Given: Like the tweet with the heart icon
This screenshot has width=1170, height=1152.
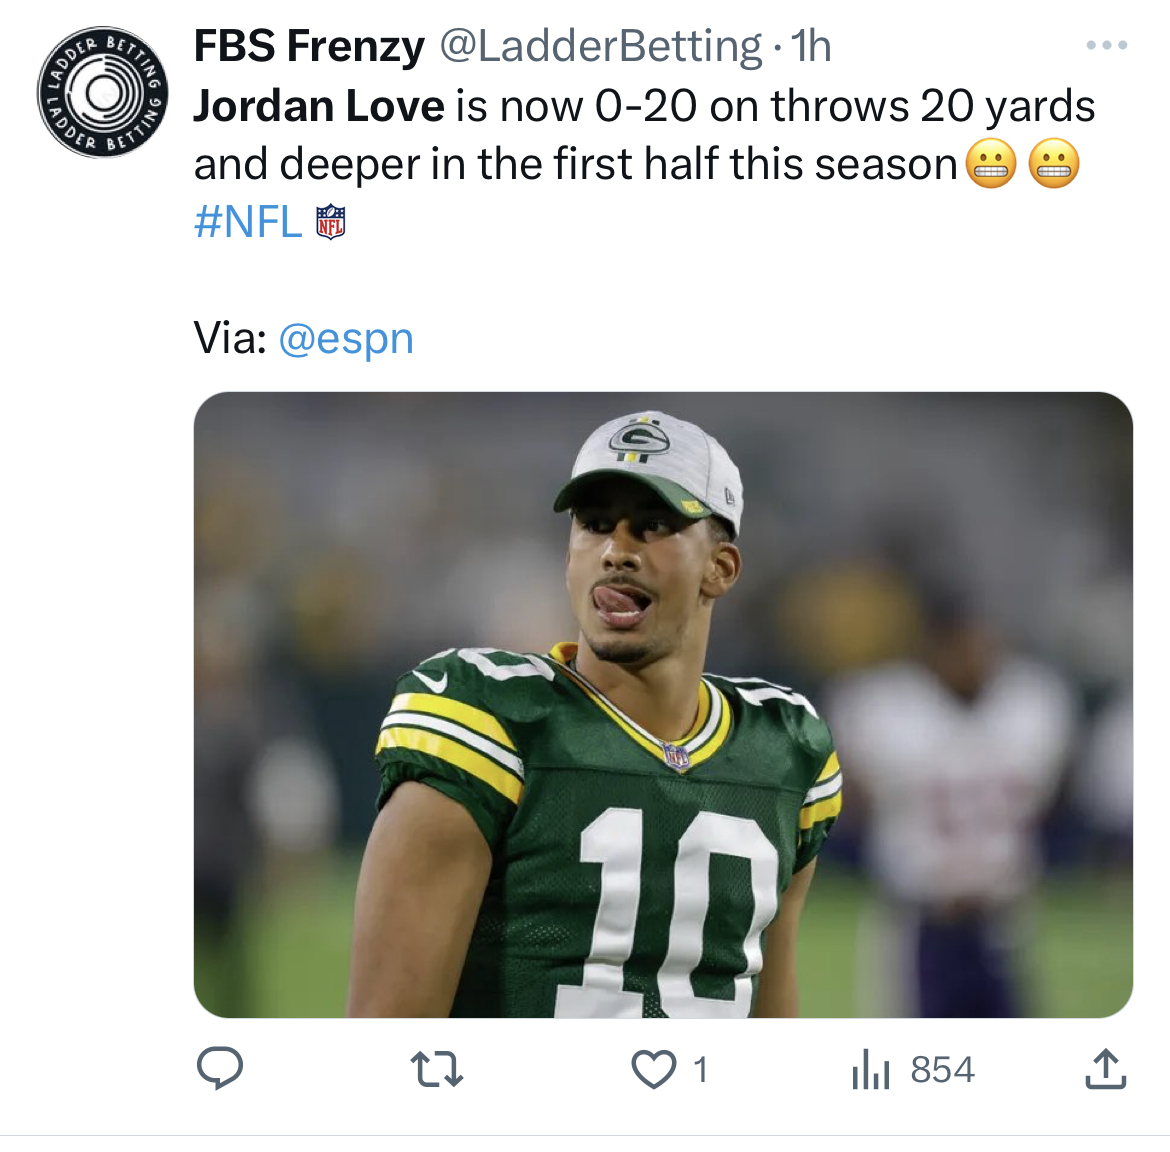Looking at the screenshot, I should [654, 1068].
